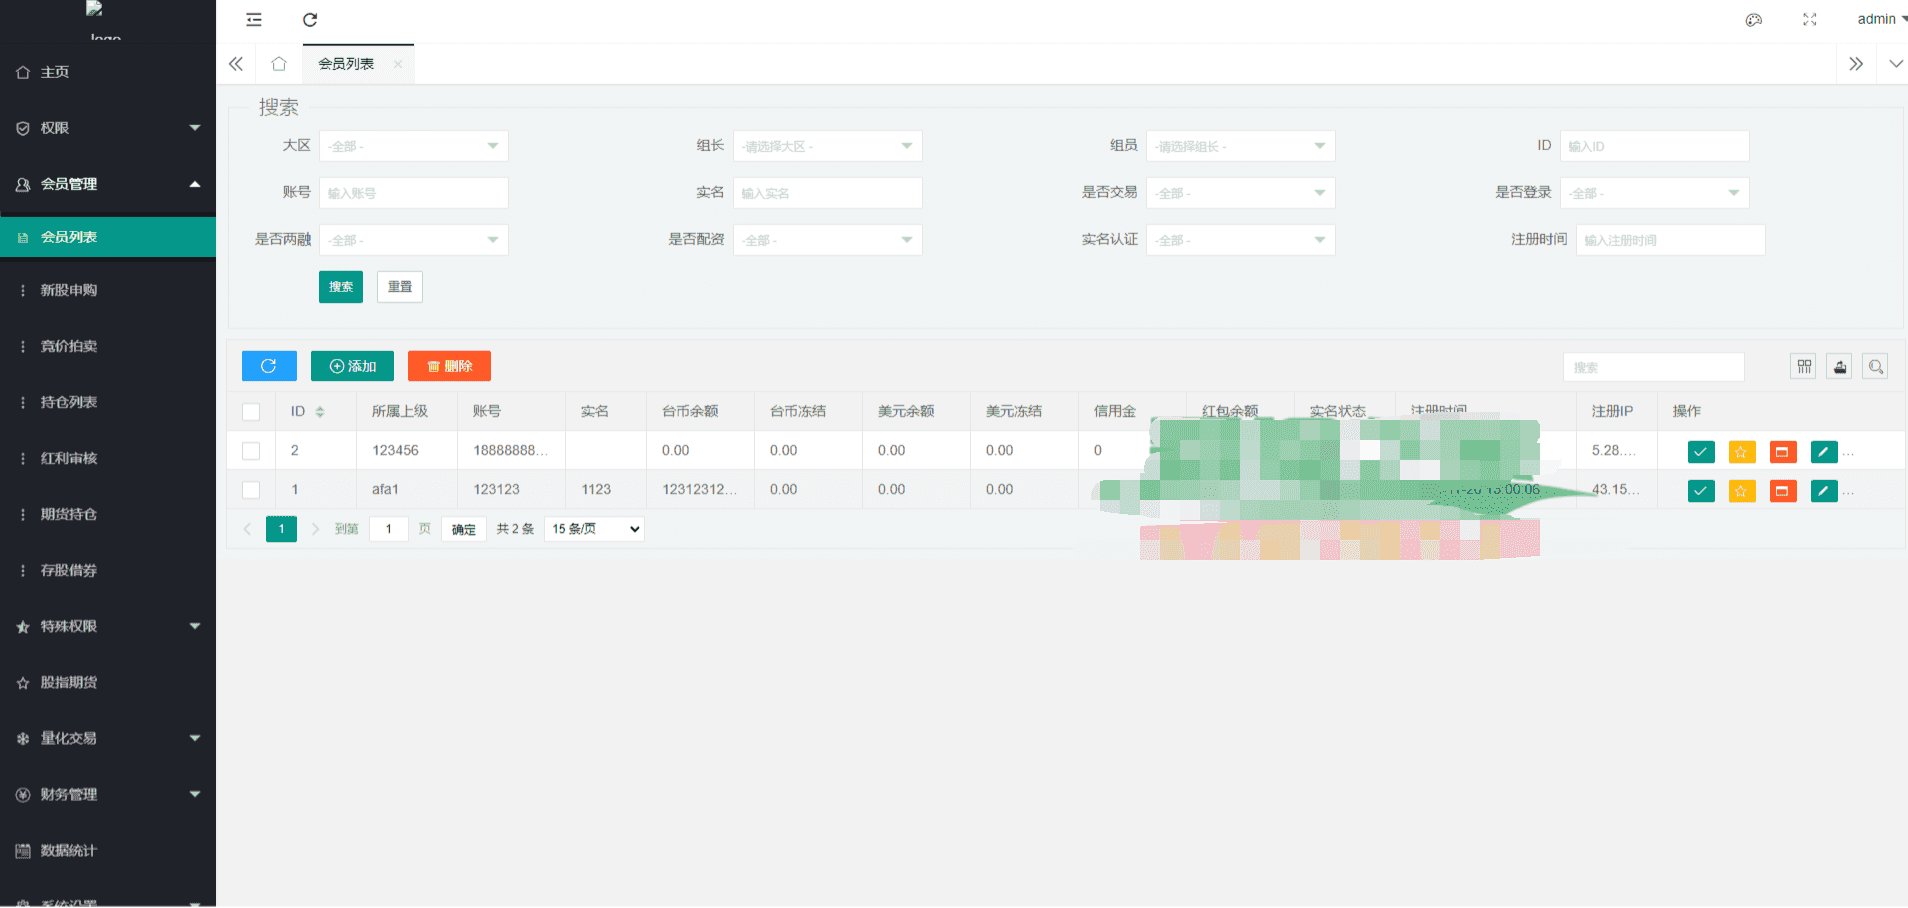The height and width of the screenshot is (908, 1908).
Task: Click the yellow star icon for row ID 2
Action: point(1742,452)
